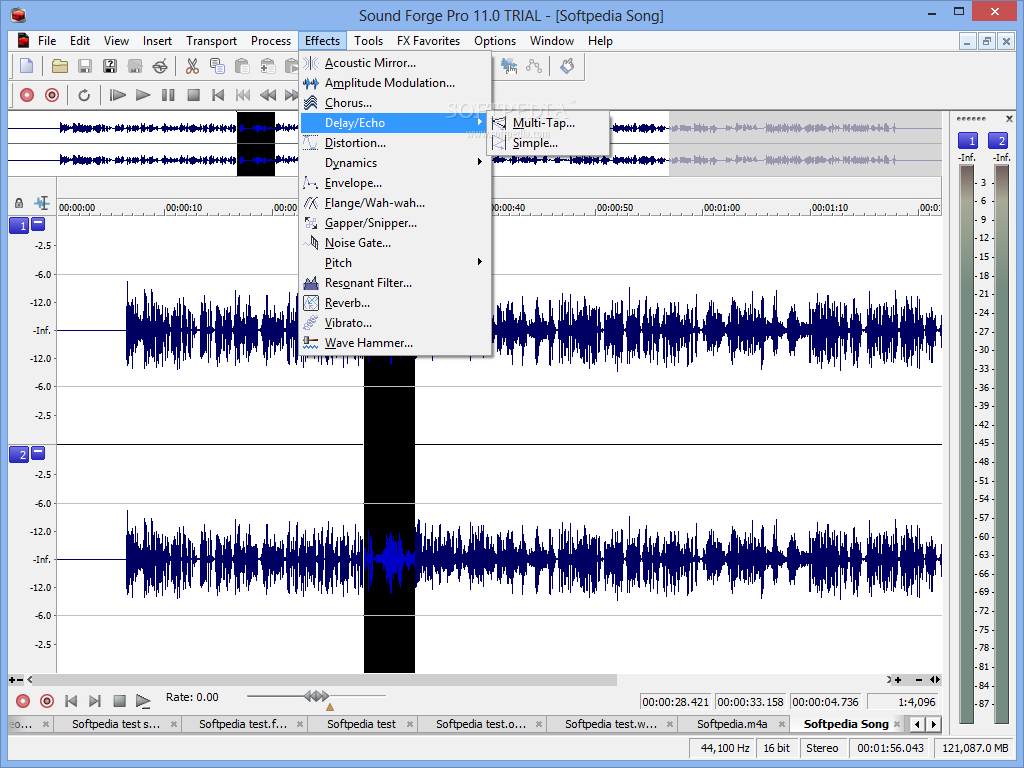Click the Paste clipboard icon
Viewport: 1024px width, 768px height.
(x=242, y=66)
